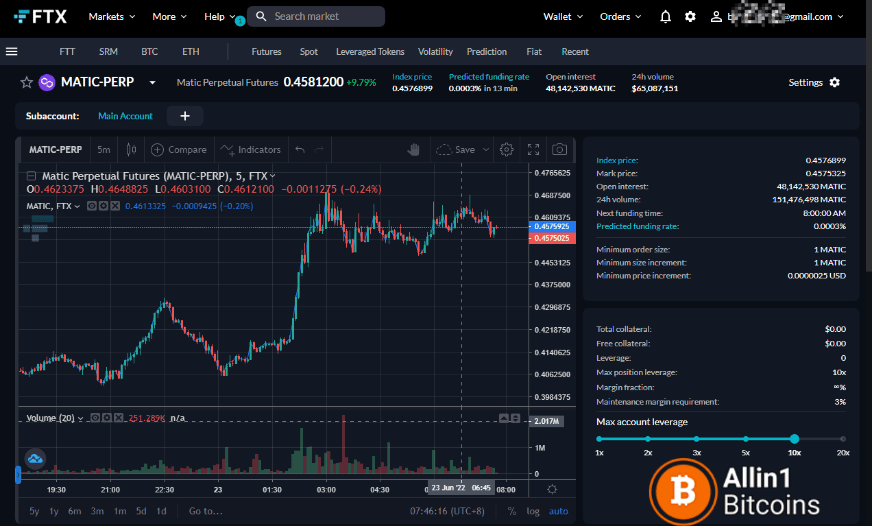Undo last chart action
The image size is (872, 526).
(300, 150)
